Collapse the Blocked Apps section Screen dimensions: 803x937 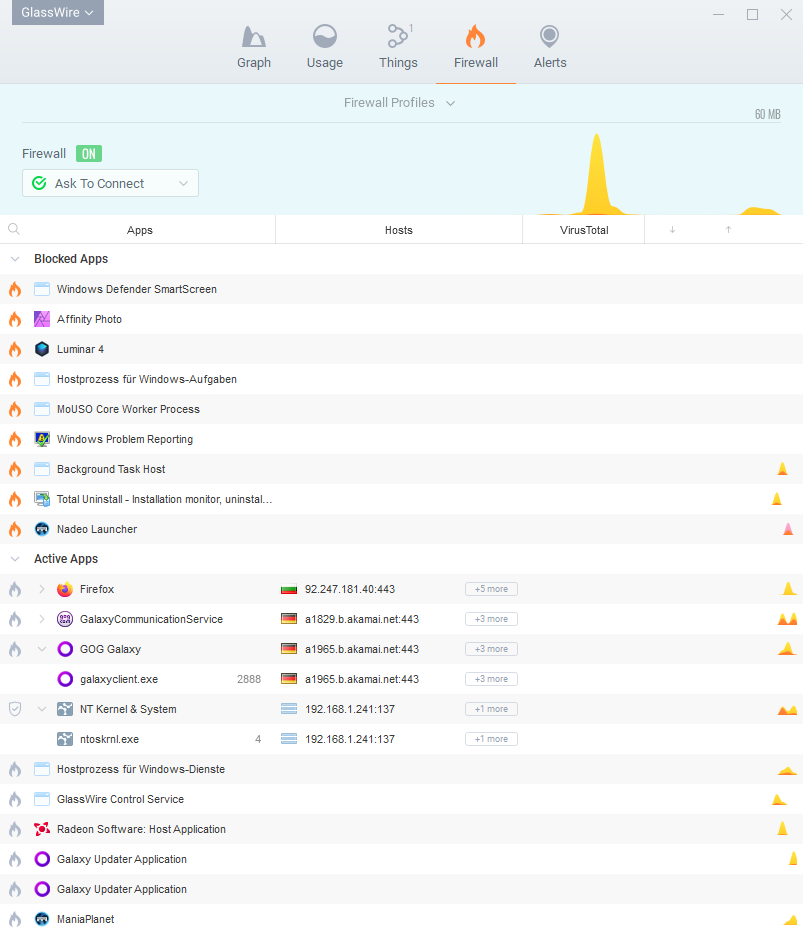pyautogui.click(x=16, y=259)
